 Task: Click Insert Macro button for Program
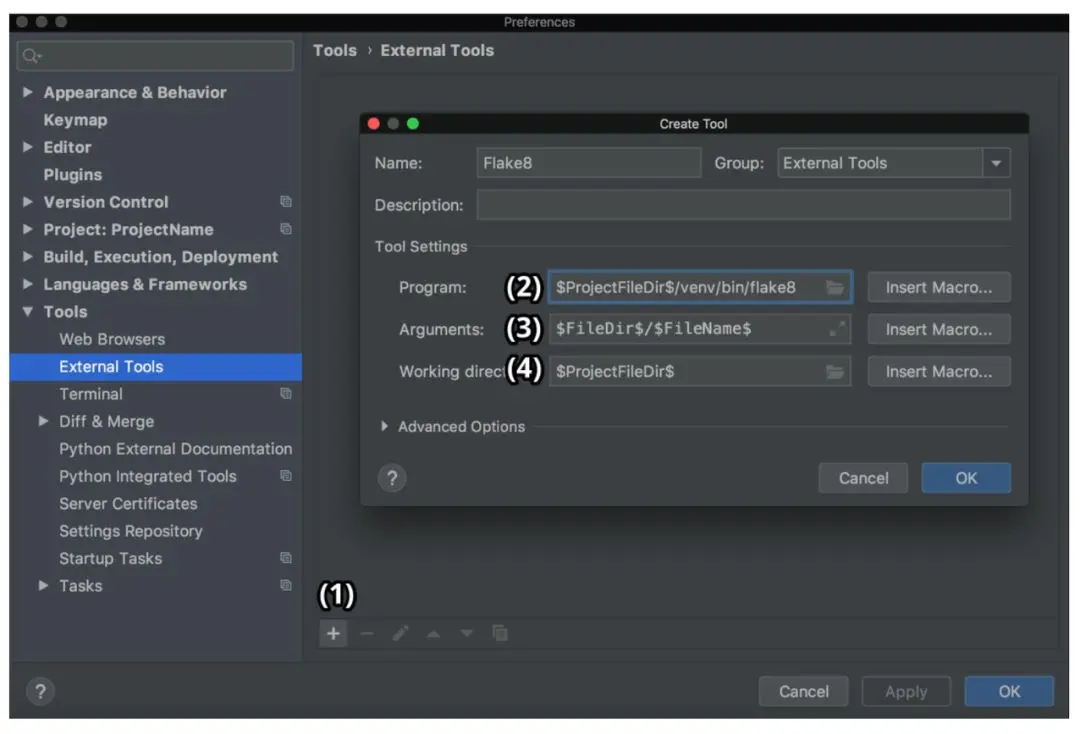click(x=939, y=287)
